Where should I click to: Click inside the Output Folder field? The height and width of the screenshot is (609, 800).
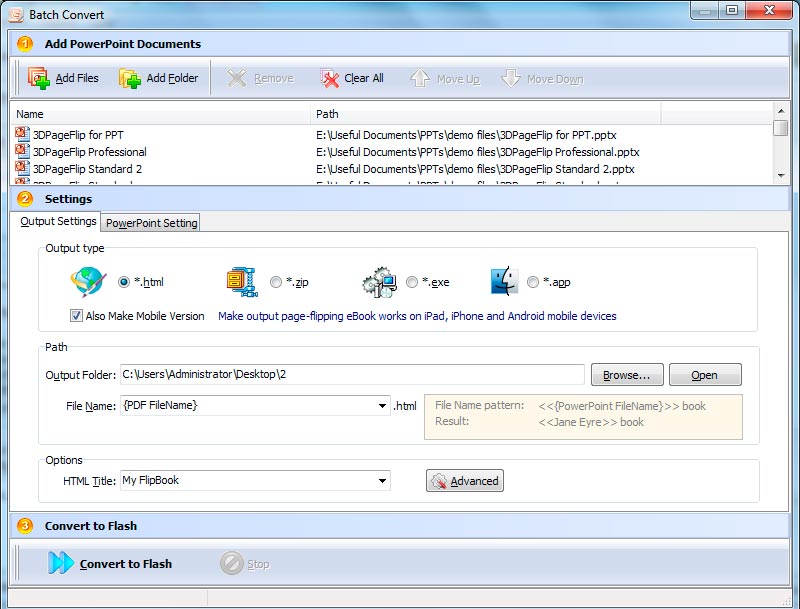[353, 374]
